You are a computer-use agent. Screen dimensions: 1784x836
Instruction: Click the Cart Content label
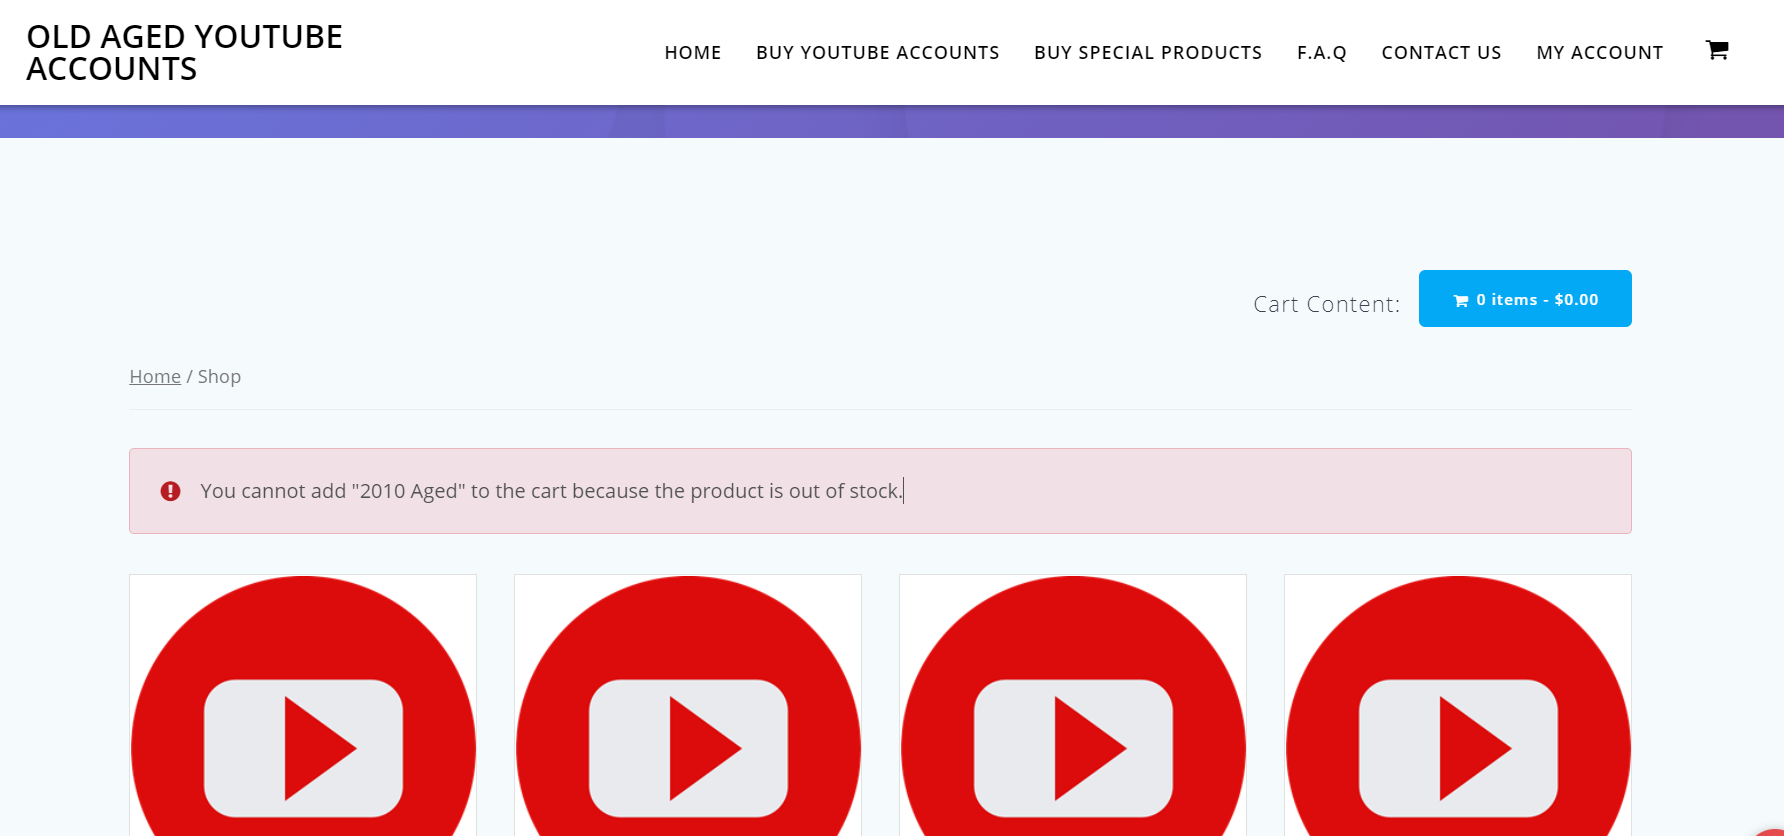1327,304
